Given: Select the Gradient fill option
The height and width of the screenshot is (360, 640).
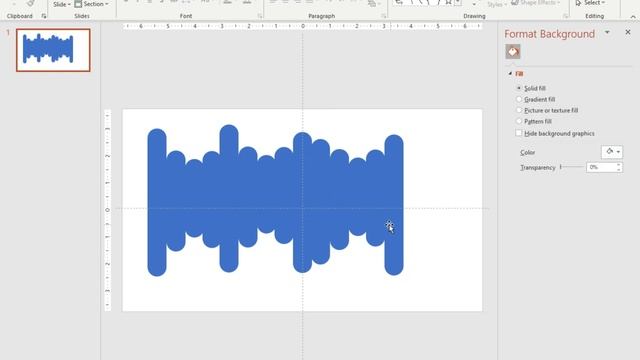Looking at the screenshot, I should click(519, 99).
